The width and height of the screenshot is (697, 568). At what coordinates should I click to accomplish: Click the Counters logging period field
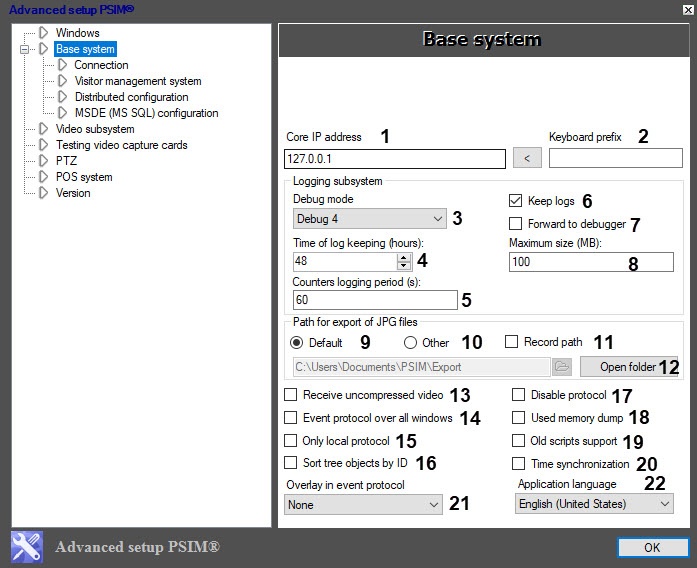375,300
